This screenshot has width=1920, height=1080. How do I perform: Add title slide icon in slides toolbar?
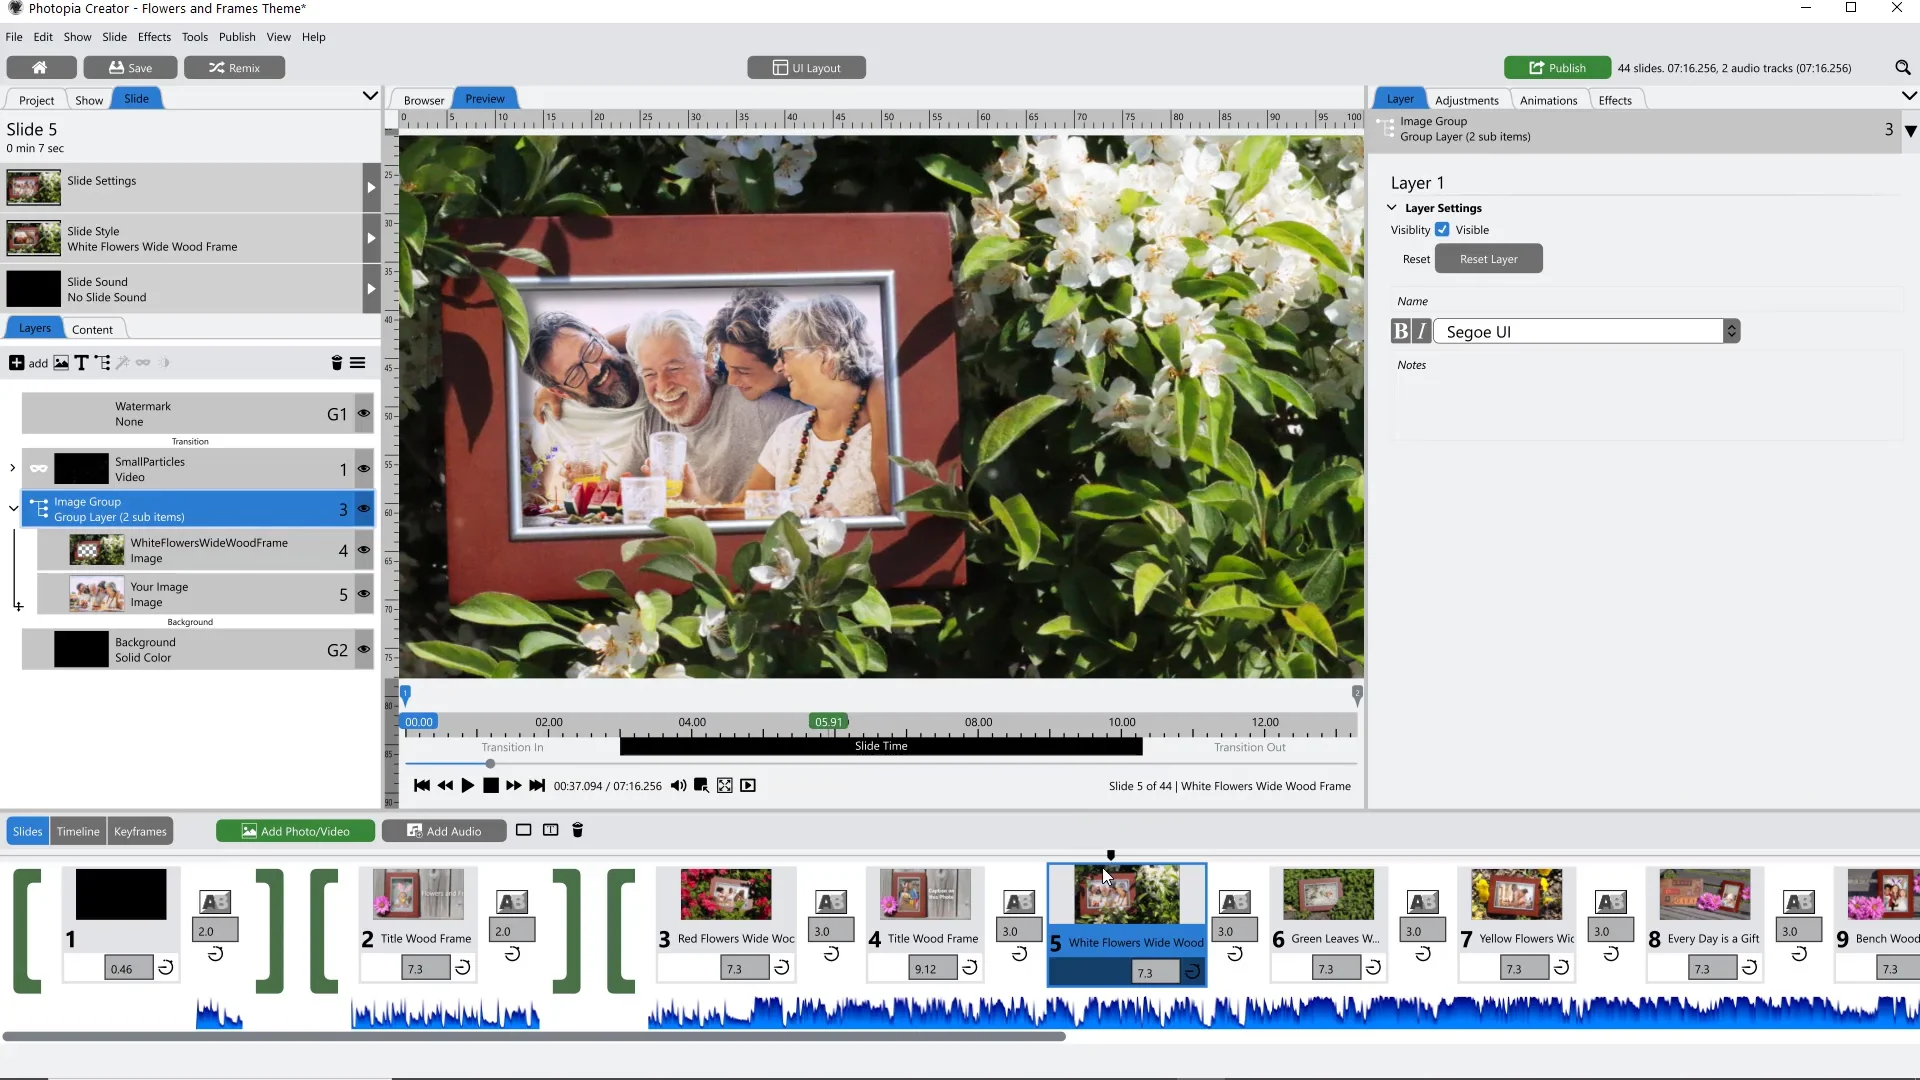click(550, 830)
